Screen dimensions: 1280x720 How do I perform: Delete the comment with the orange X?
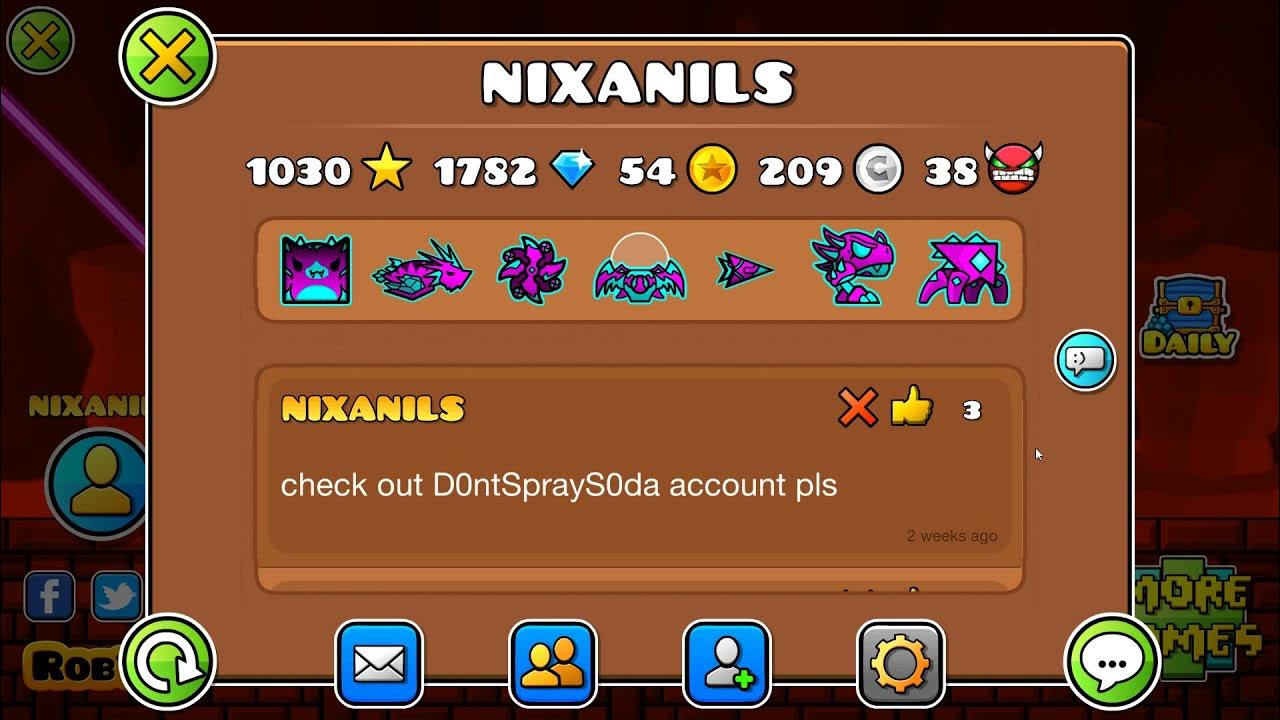[857, 408]
